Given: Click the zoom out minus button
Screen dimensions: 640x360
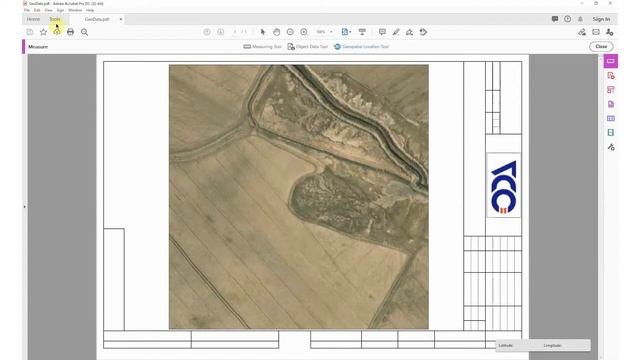Looking at the screenshot, I should 290,32.
